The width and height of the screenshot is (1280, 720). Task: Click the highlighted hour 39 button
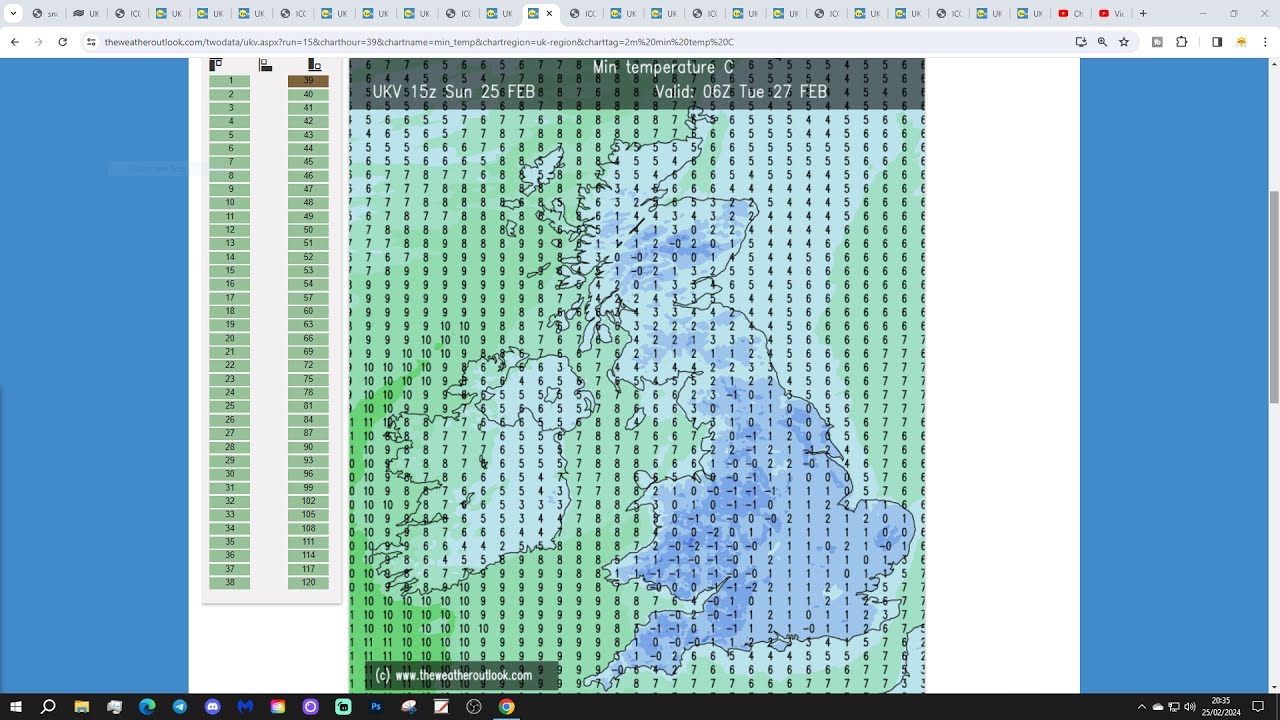coord(308,81)
